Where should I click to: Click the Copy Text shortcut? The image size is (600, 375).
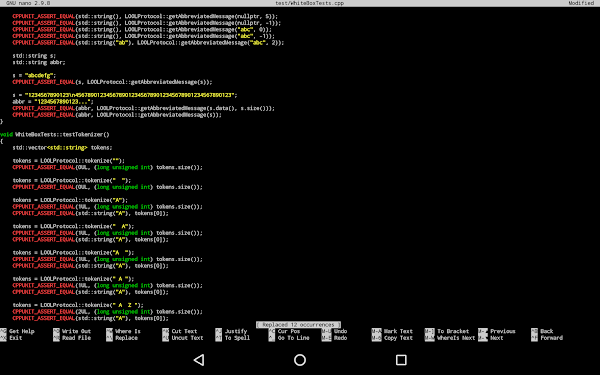[392, 338]
